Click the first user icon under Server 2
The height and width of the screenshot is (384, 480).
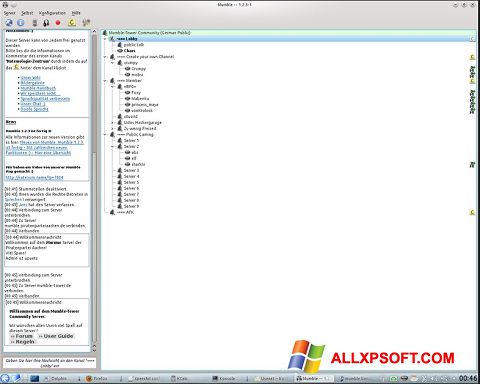[x=127, y=153]
